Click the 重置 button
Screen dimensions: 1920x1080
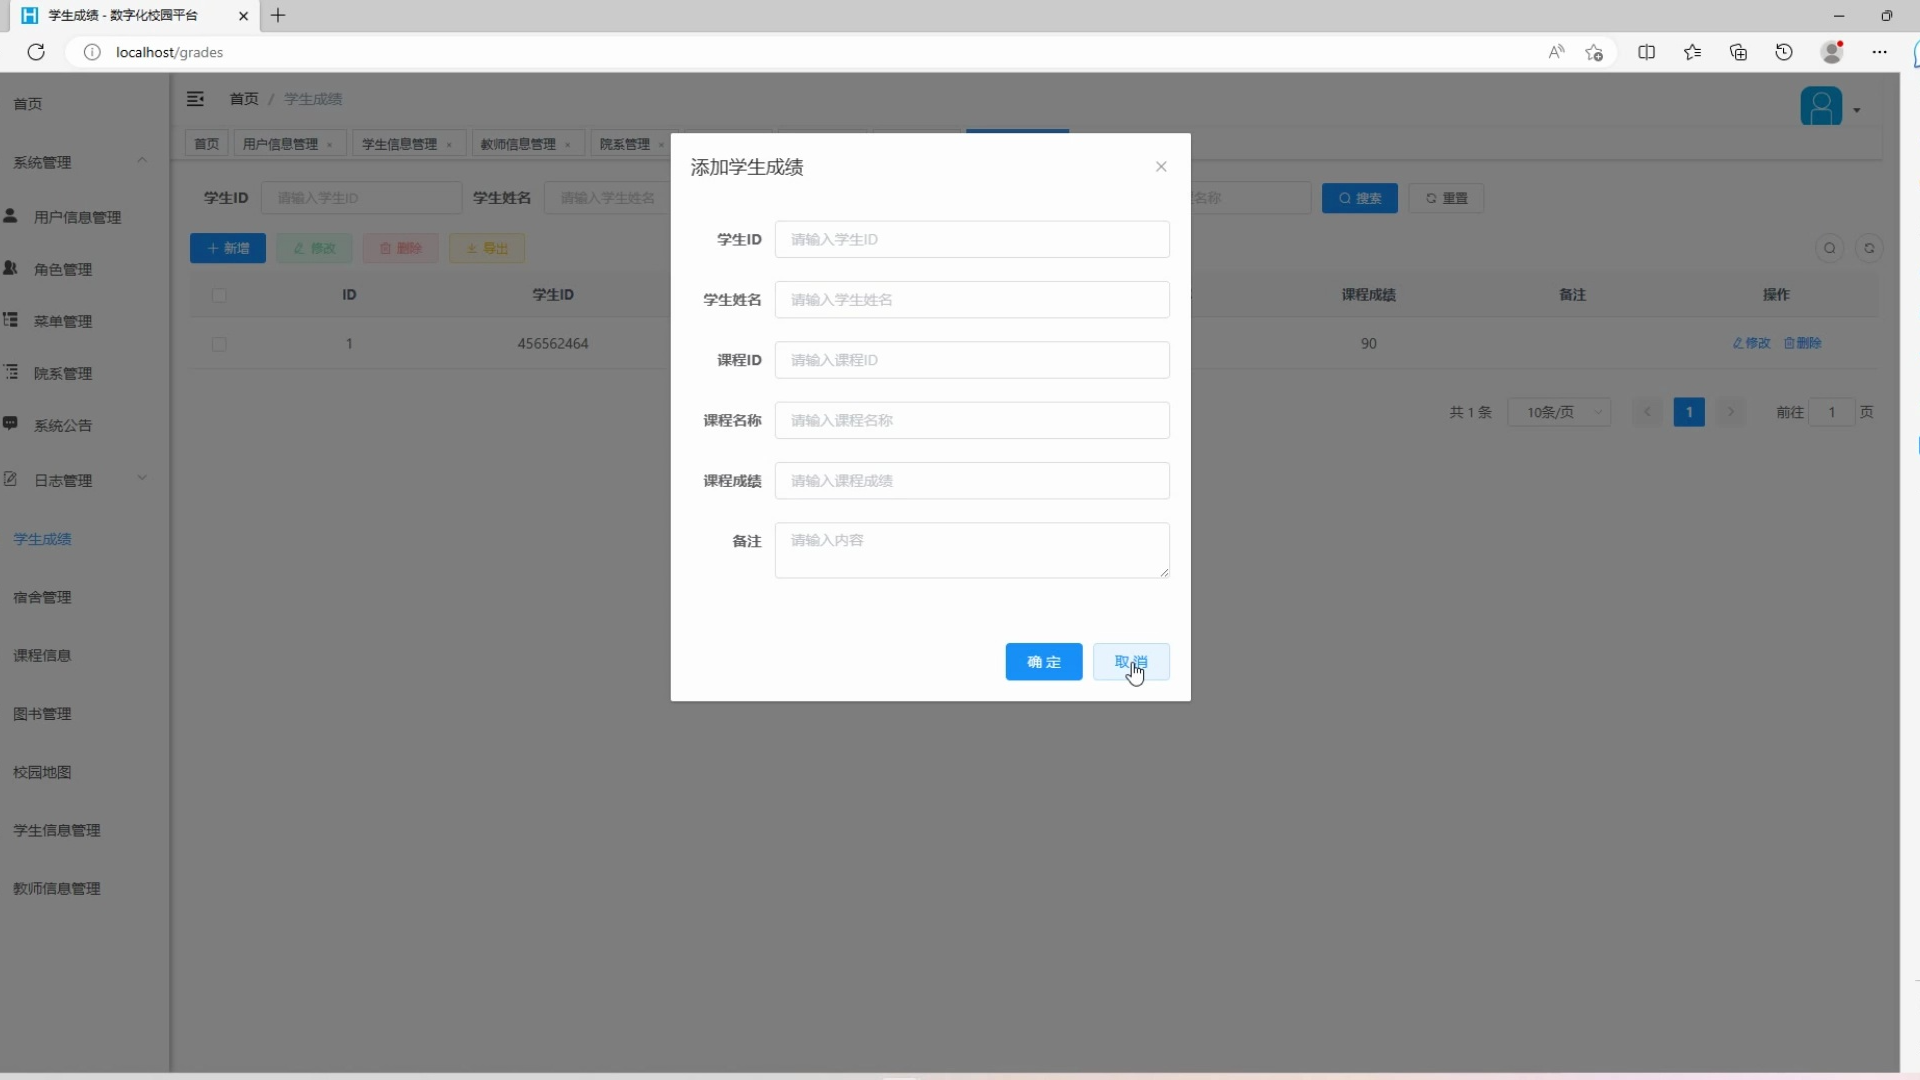tap(1446, 198)
